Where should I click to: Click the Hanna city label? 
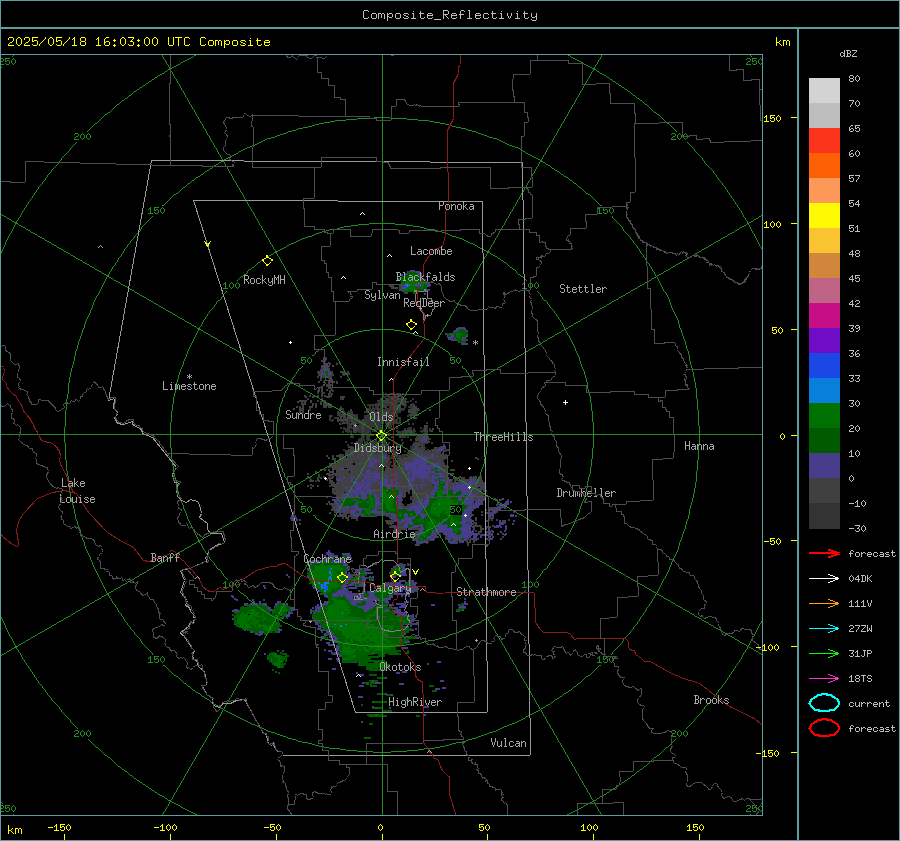(x=699, y=446)
